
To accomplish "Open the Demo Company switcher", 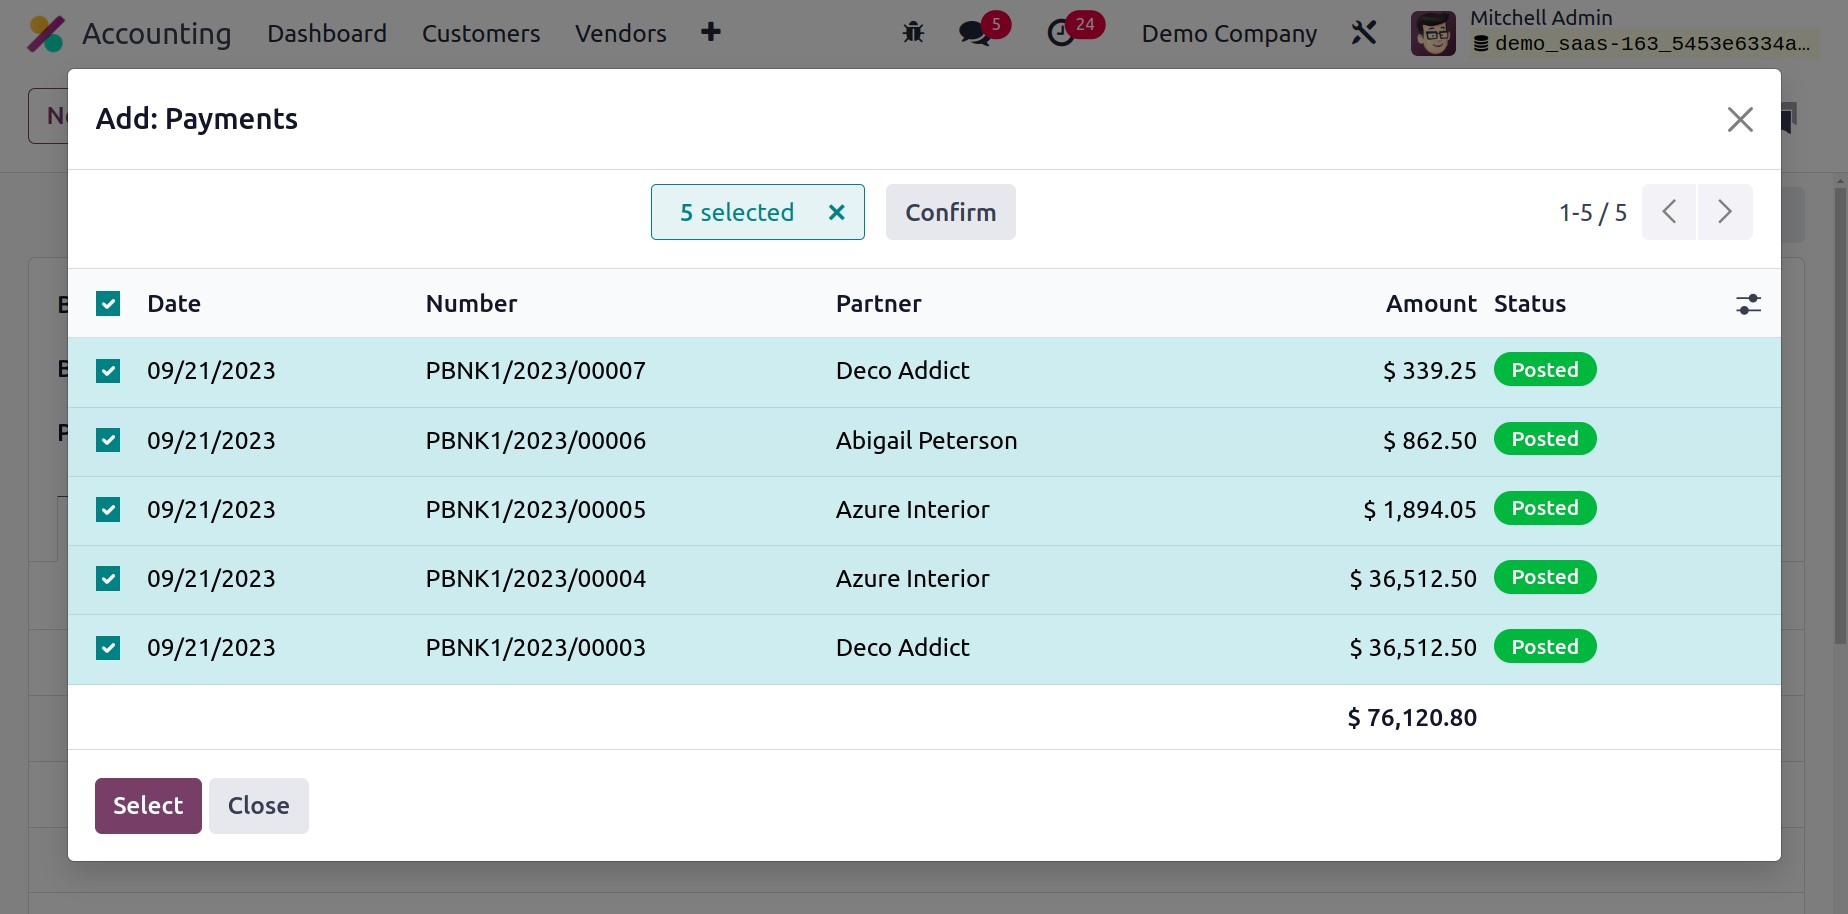I will (x=1229, y=33).
